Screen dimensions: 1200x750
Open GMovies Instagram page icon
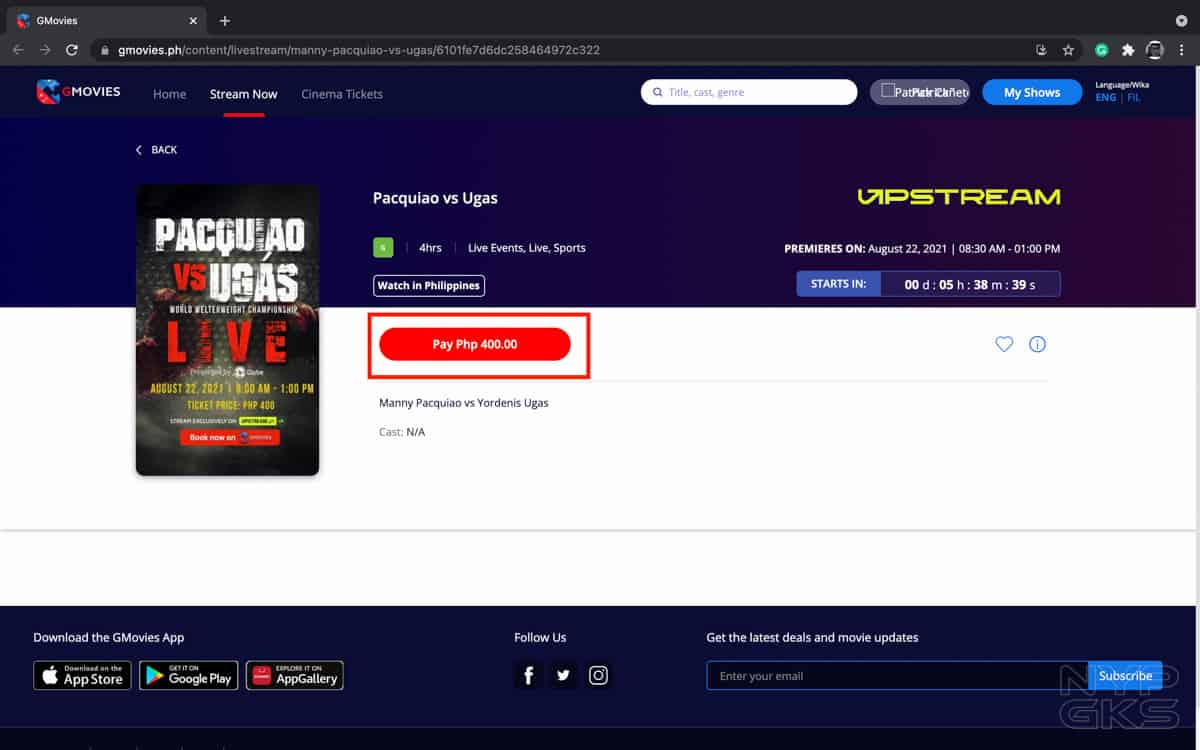tap(598, 676)
